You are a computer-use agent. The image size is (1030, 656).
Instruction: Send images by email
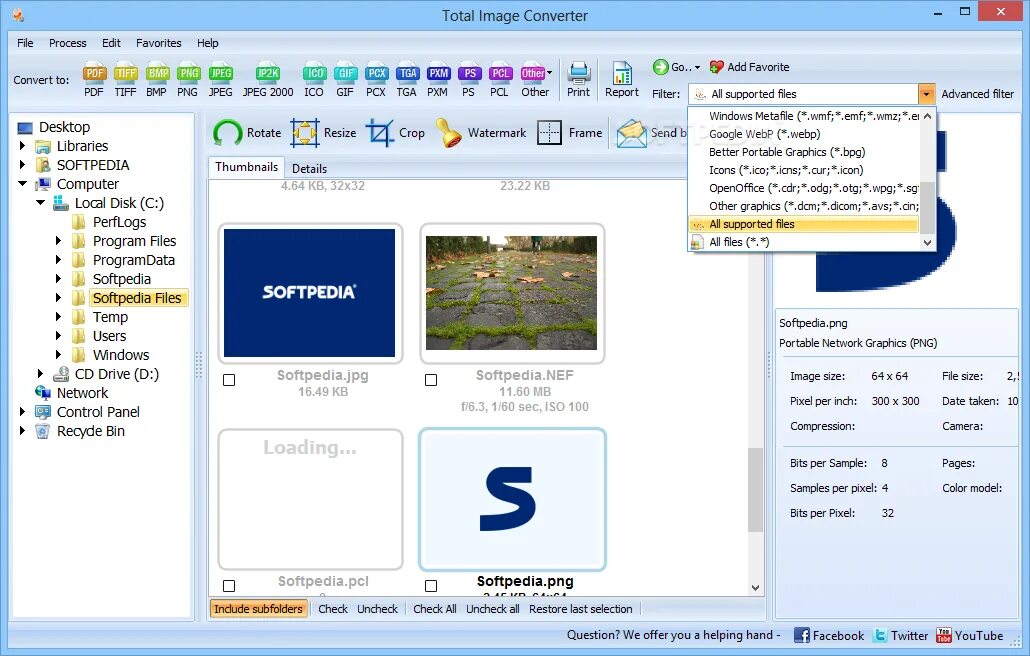coord(650,133)
